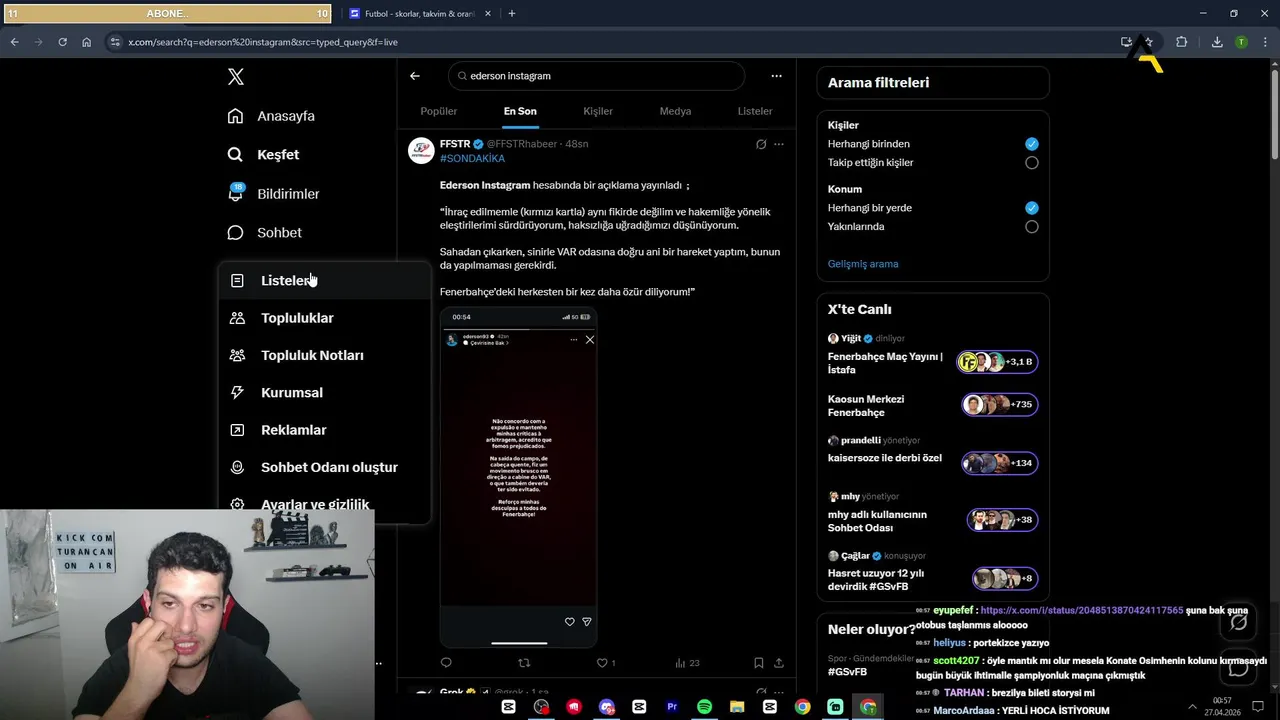
Task: Open the #SONDAKİKA hashtag link
Action: (472, 159)
